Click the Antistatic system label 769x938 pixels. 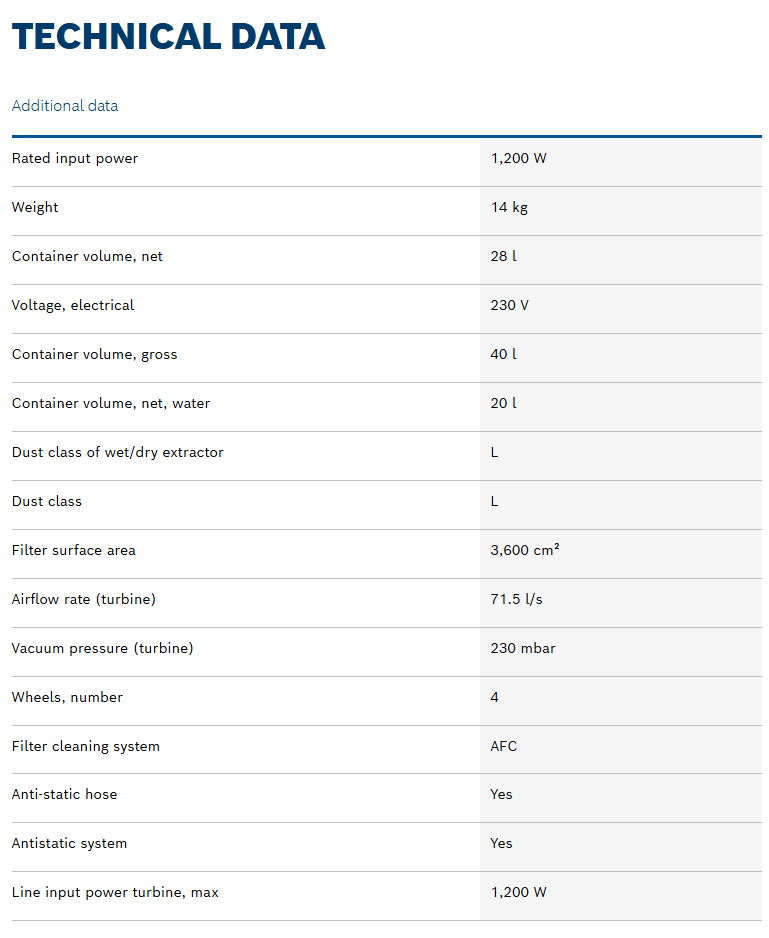tap(69, 843)
